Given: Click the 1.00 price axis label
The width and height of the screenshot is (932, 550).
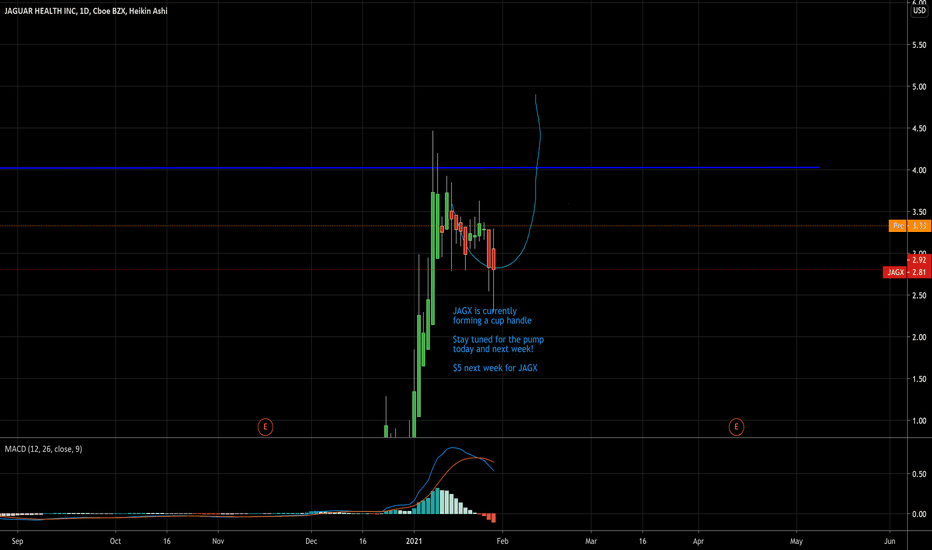Looking at the screenshot, I should 919,421.
